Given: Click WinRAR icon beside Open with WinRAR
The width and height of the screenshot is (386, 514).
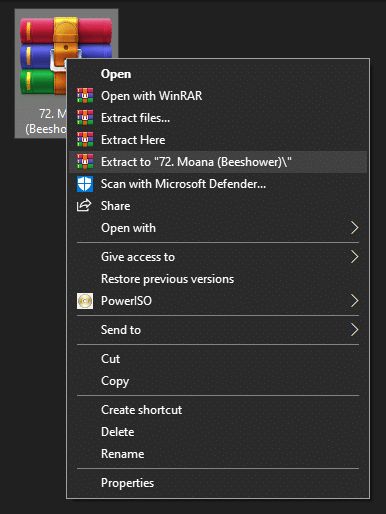Looking at the screenshot, I should [85, 96].
